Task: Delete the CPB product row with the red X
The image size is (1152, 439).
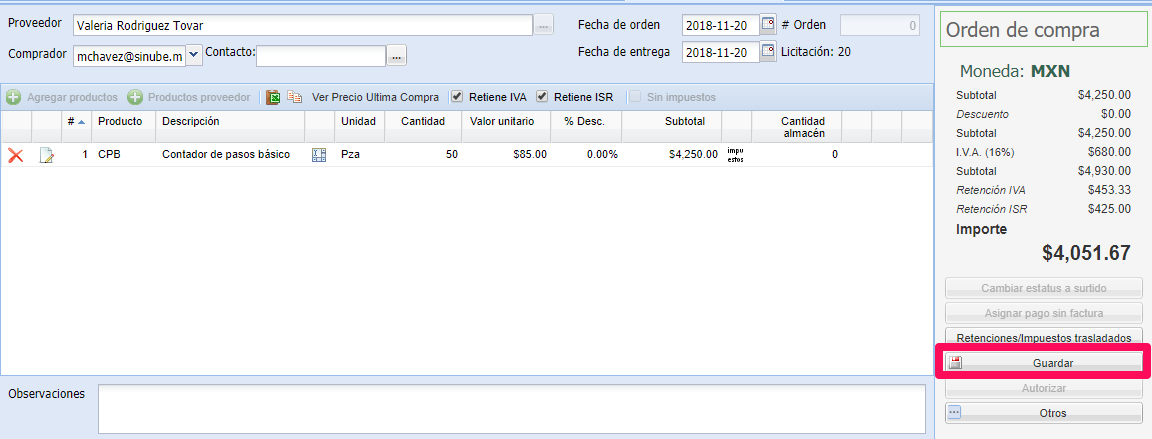Action: (x=15, y=155)
